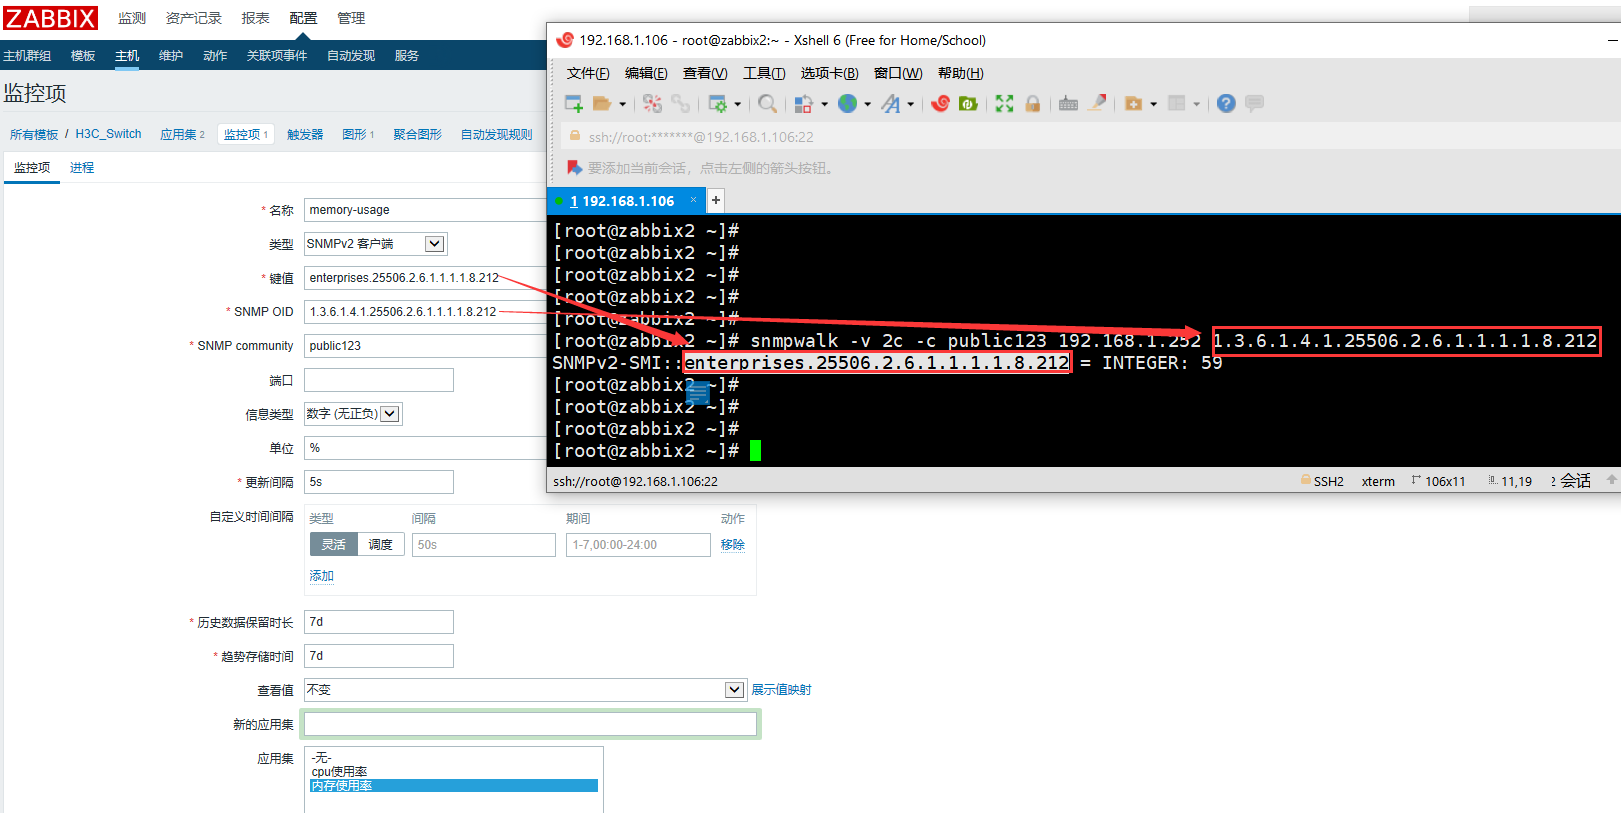The height and width of the screenshot is (813, 1621).
Task: Click the magnifier find icon in Xshell toolbar
Action: point(767,103)
